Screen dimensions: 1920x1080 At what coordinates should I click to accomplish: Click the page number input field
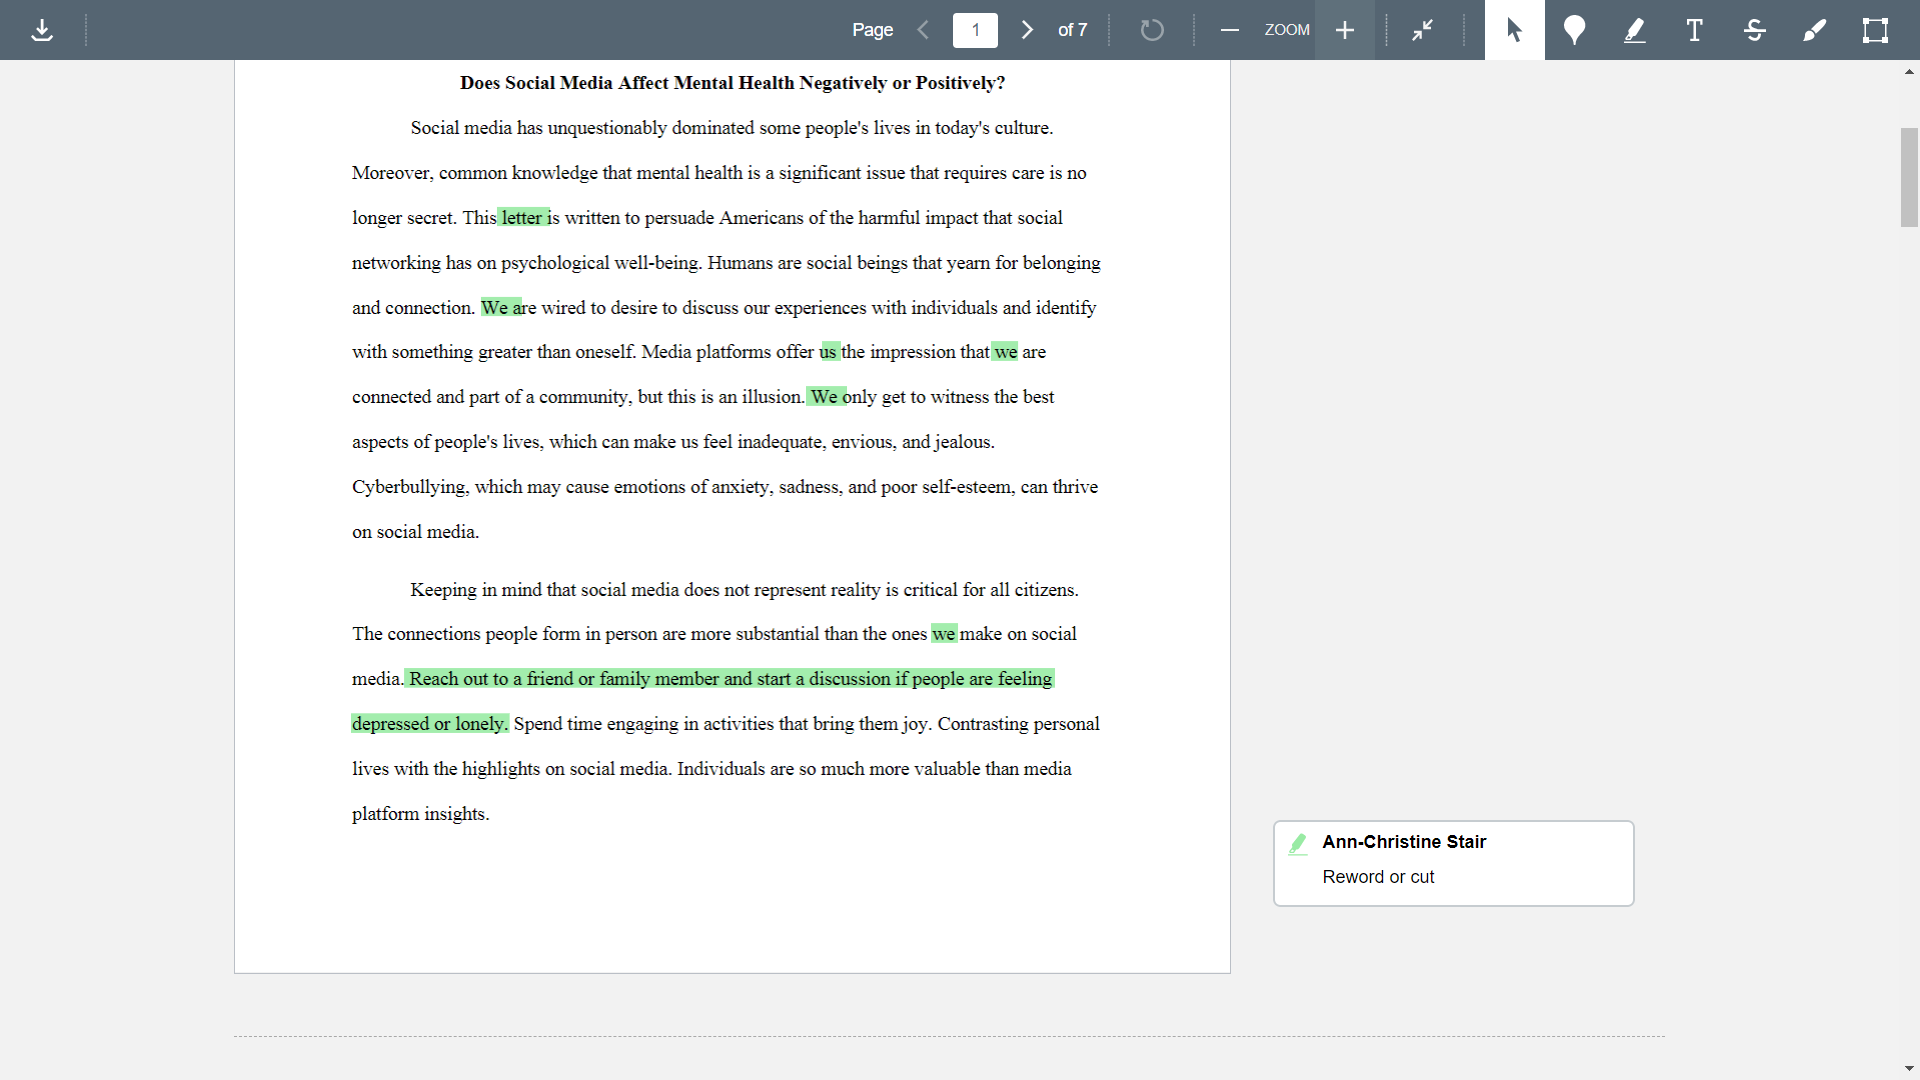tap(975, 30)
